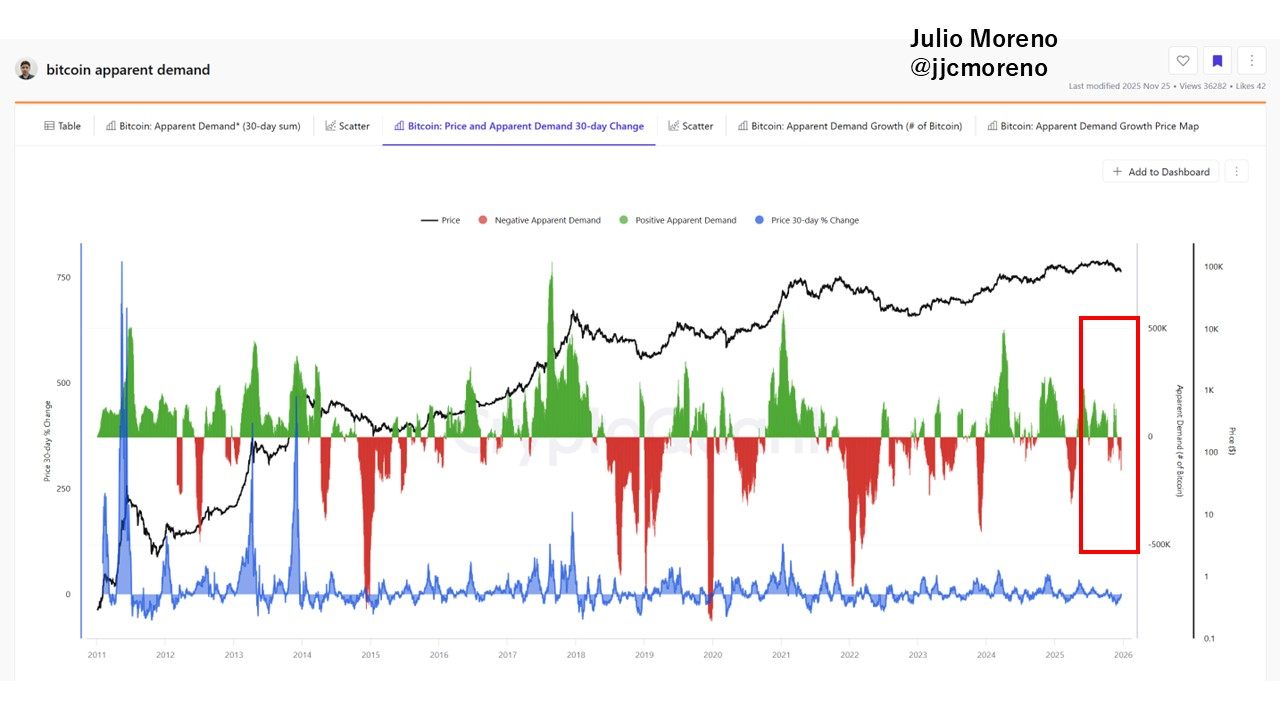Open Apparent Demand Growth Price Map tab
The width and height of the screenshot is (1280, 720).
[1093, 126]
